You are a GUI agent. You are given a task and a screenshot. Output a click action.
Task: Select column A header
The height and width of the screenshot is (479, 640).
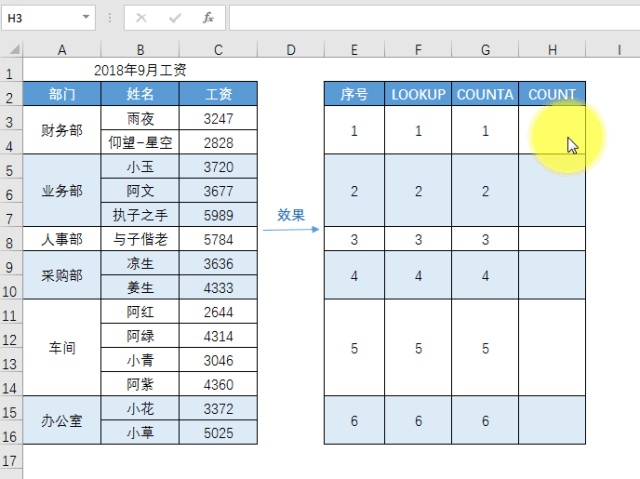point(62,50)
